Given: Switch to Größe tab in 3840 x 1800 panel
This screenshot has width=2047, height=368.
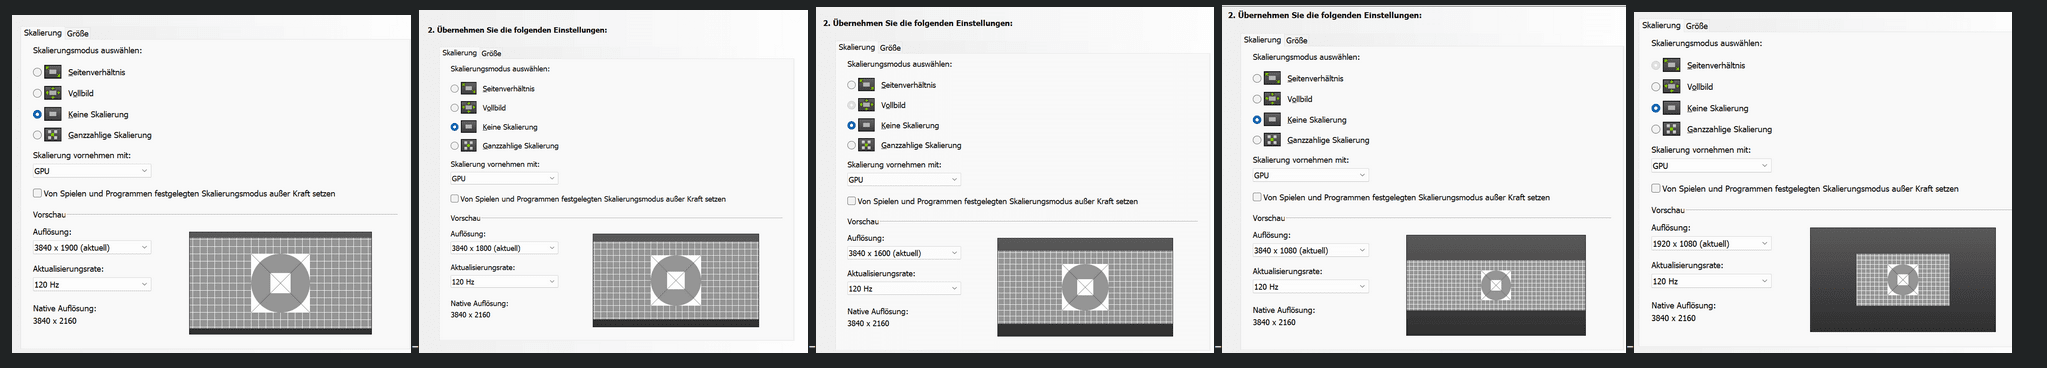Looking at the screenshot, I should pyautogui.click(x=491, y=53).
